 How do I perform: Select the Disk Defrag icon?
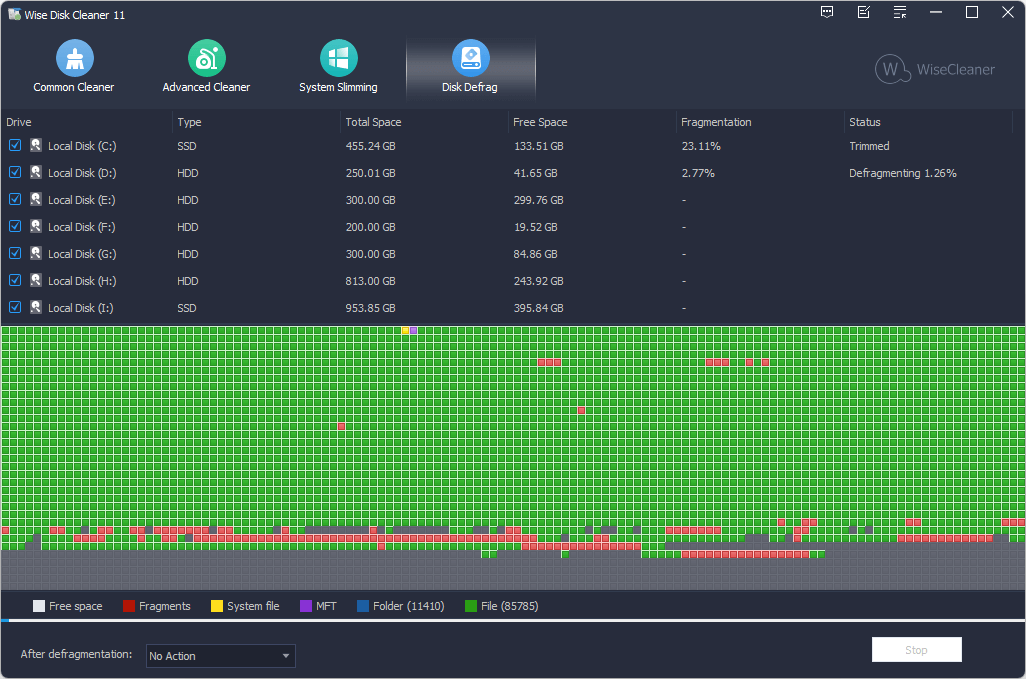pyautogui.click(x=470, y=58)
